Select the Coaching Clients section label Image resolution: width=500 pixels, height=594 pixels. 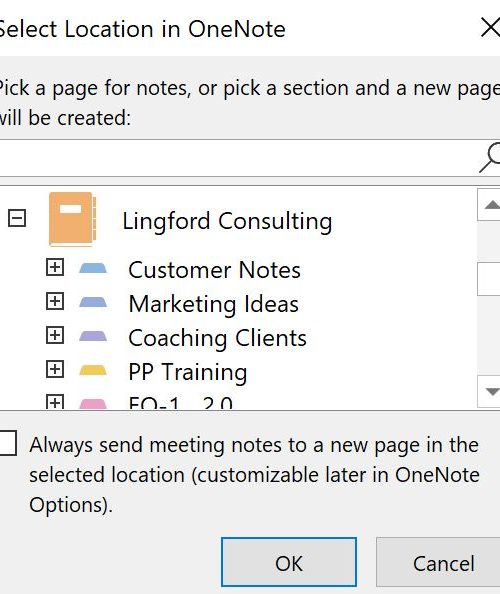217,338
